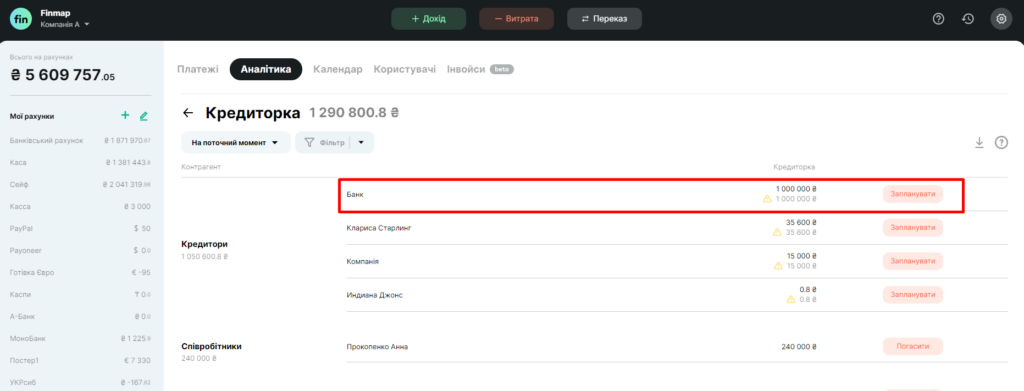Select Готівка Євро account
This screenshot has width=1024, height=391.
click(x=81, y=272)
